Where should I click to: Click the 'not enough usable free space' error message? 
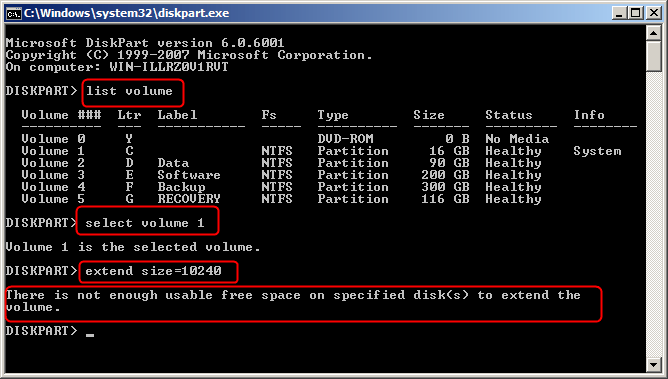tap(293, 301)
